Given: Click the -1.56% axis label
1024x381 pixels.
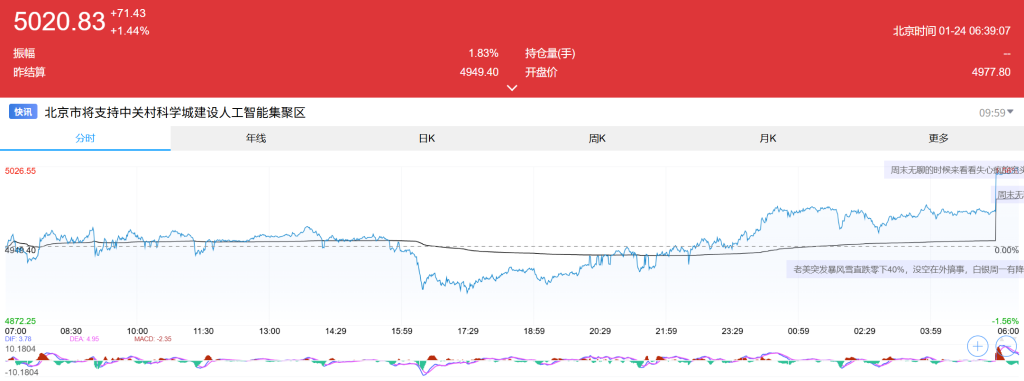Looking at the screenshot, I should 1006,321.
